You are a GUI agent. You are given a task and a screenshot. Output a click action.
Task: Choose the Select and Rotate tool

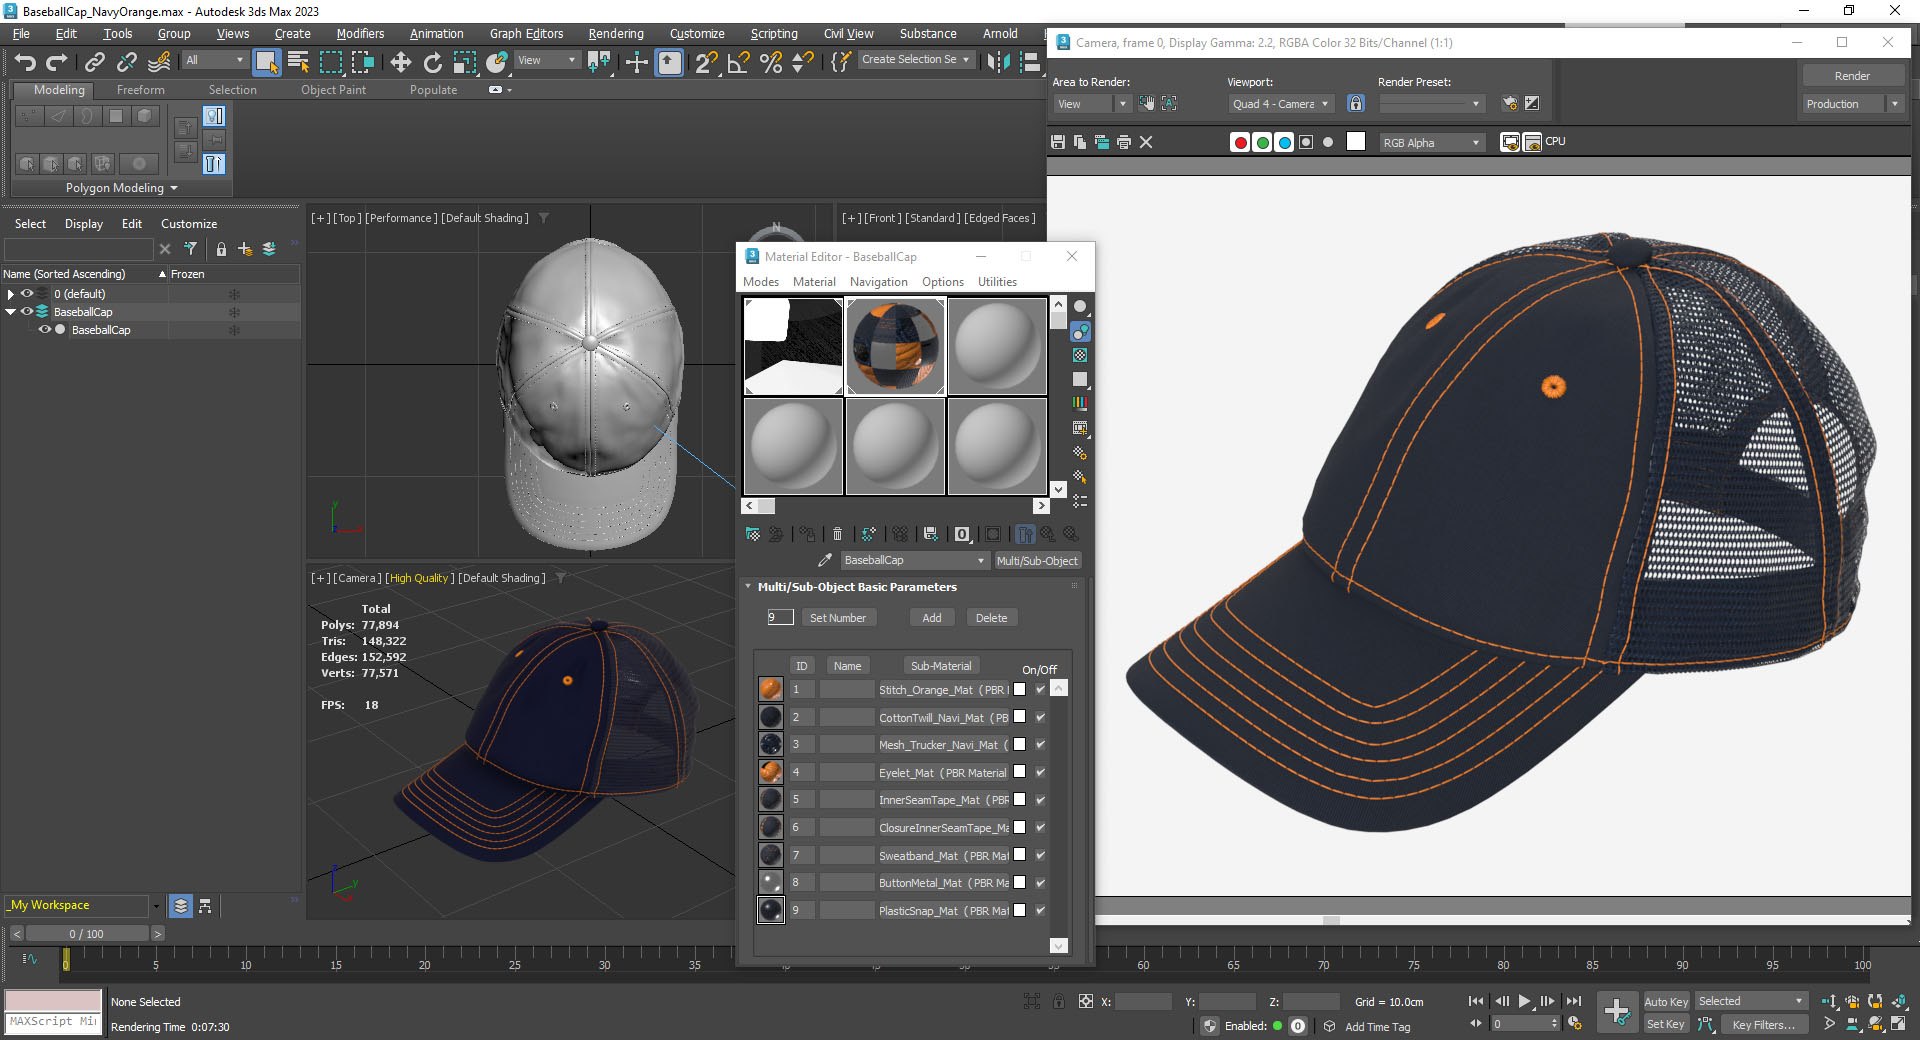point(432,62)
